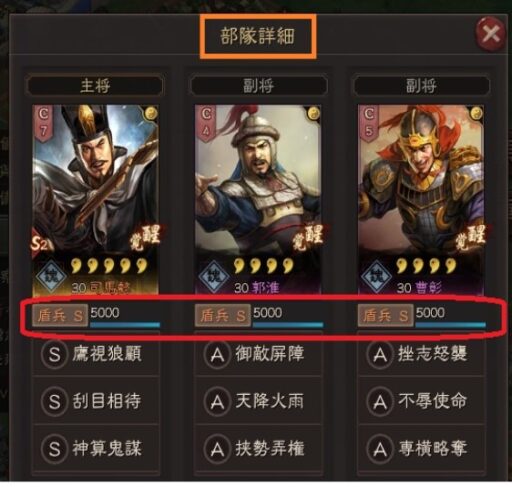This screenshot has width=512, height=487.
Task: Click the 5000 troop bar under 郭淮
Action: pos(288,317)
